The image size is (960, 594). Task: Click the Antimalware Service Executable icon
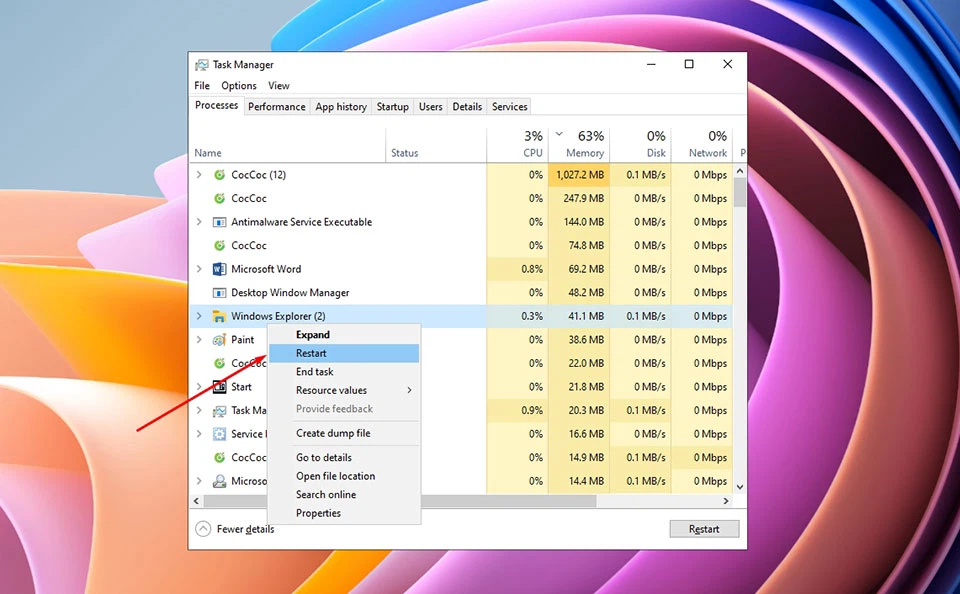(x=219, y=222)
